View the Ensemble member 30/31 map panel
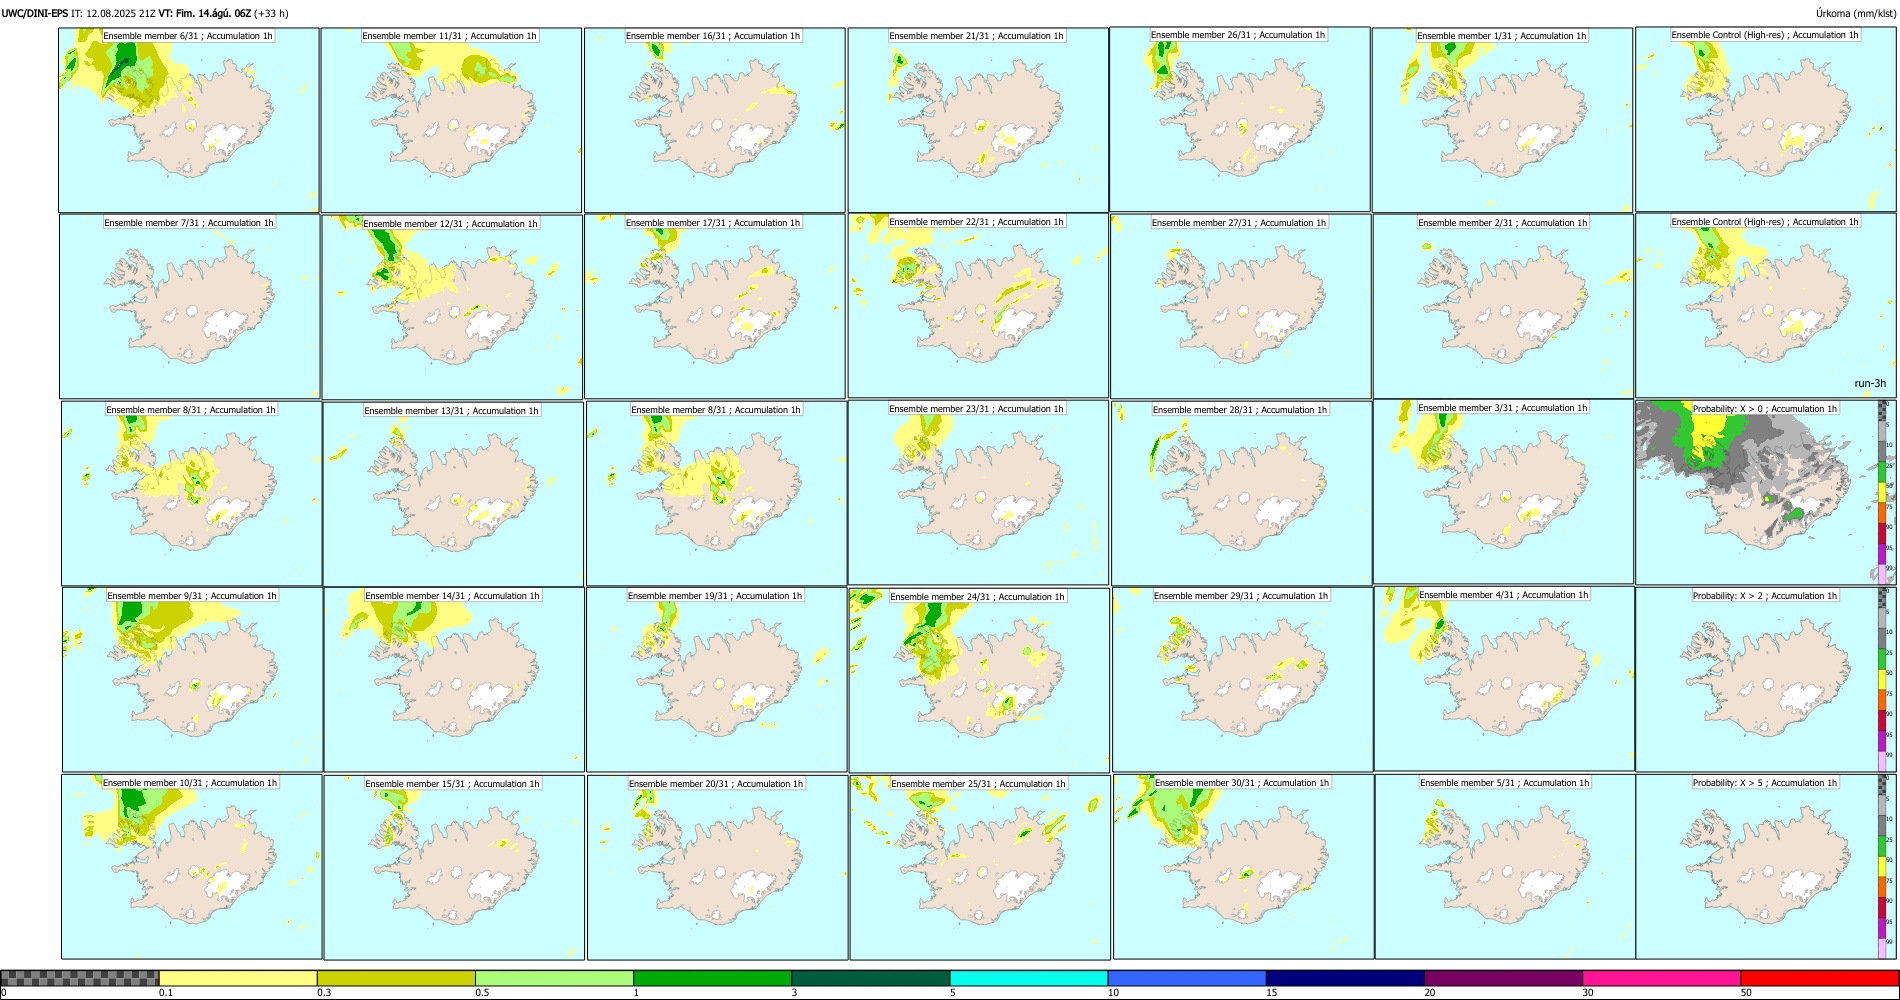 pos(1244,867)
